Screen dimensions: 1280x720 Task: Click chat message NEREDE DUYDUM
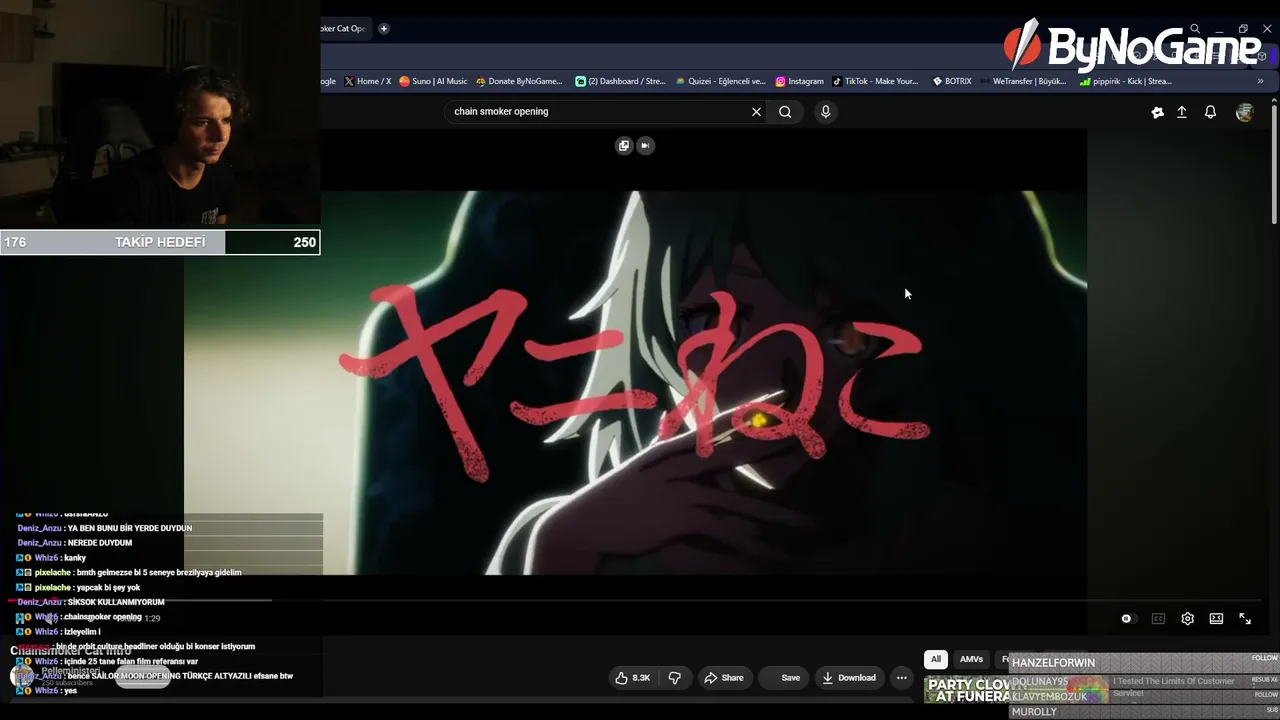[100, 543]
